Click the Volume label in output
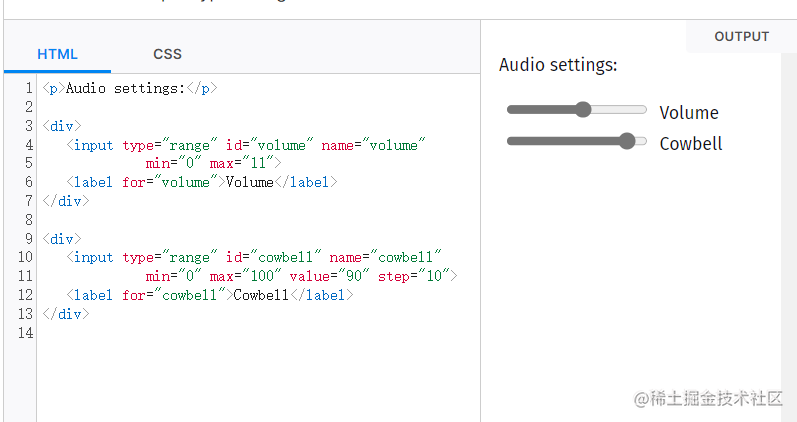This screenshot has height=422, width=797. coord(689,113)
